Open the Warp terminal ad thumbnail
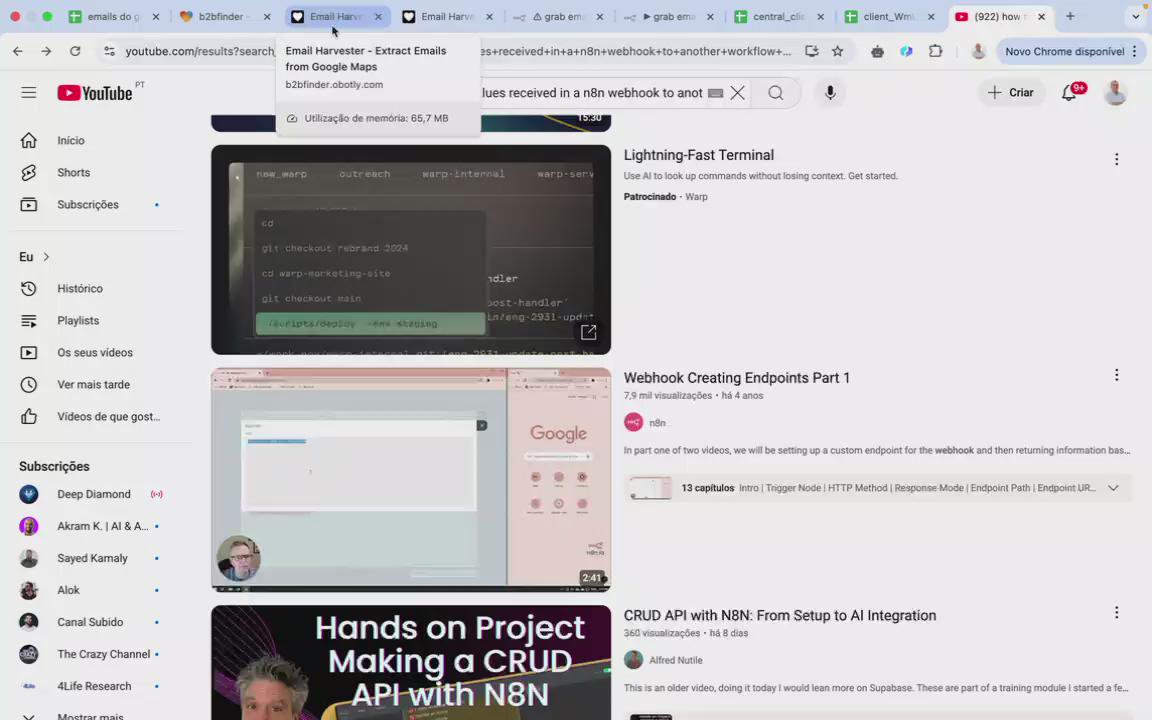 coord(411,250)
